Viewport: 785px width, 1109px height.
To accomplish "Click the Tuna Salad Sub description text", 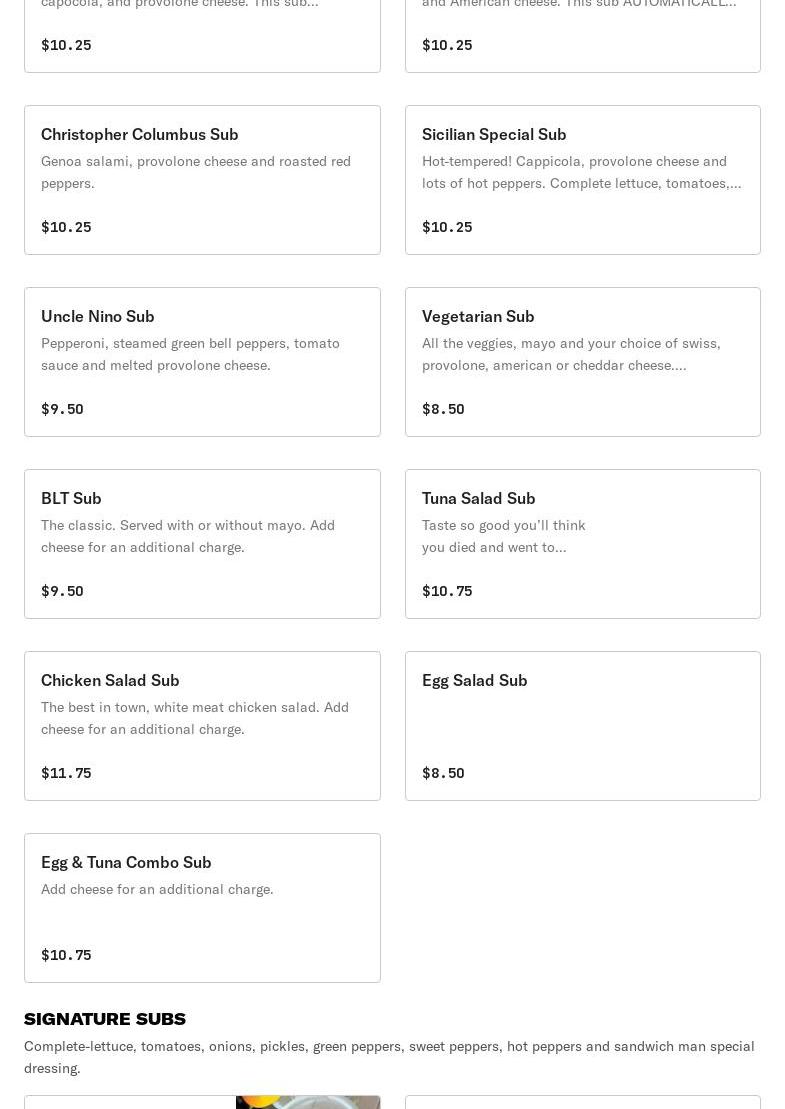I will [504, 536].
